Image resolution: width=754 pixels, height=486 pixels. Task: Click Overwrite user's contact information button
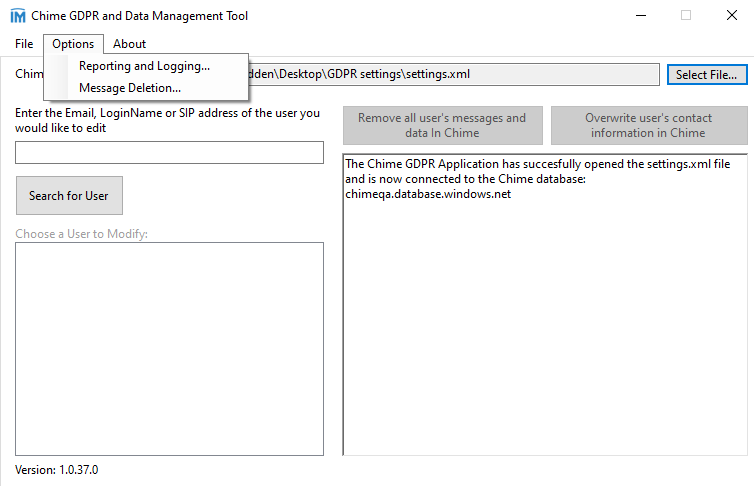[x=648, y=125]
